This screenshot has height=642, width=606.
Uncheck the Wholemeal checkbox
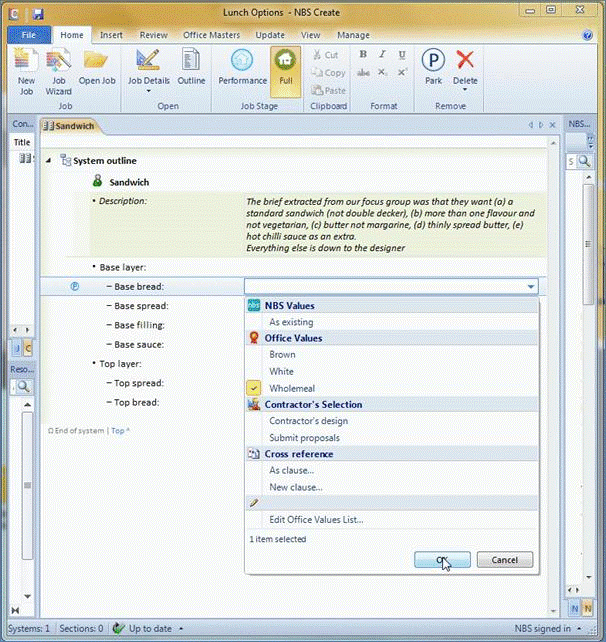click(254, 388)
